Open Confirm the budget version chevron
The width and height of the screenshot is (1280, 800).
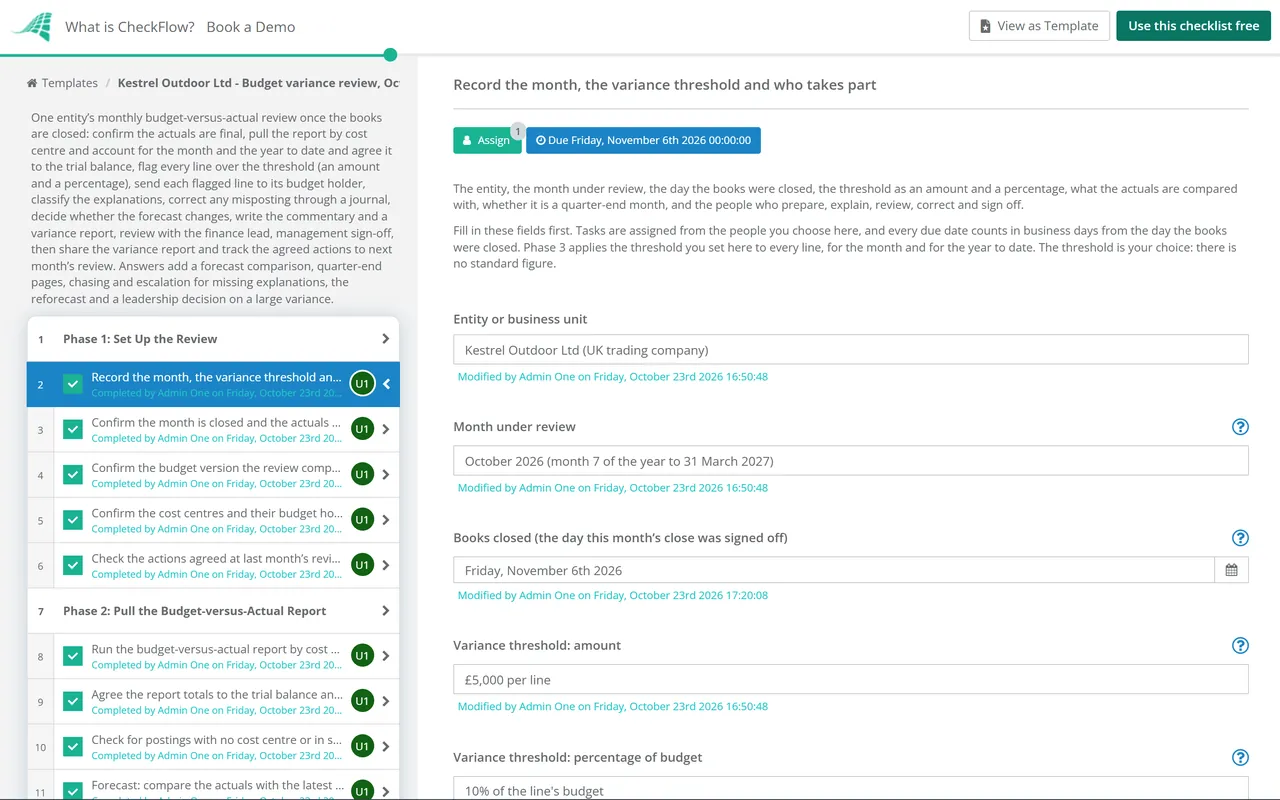(x=386, y=474)
